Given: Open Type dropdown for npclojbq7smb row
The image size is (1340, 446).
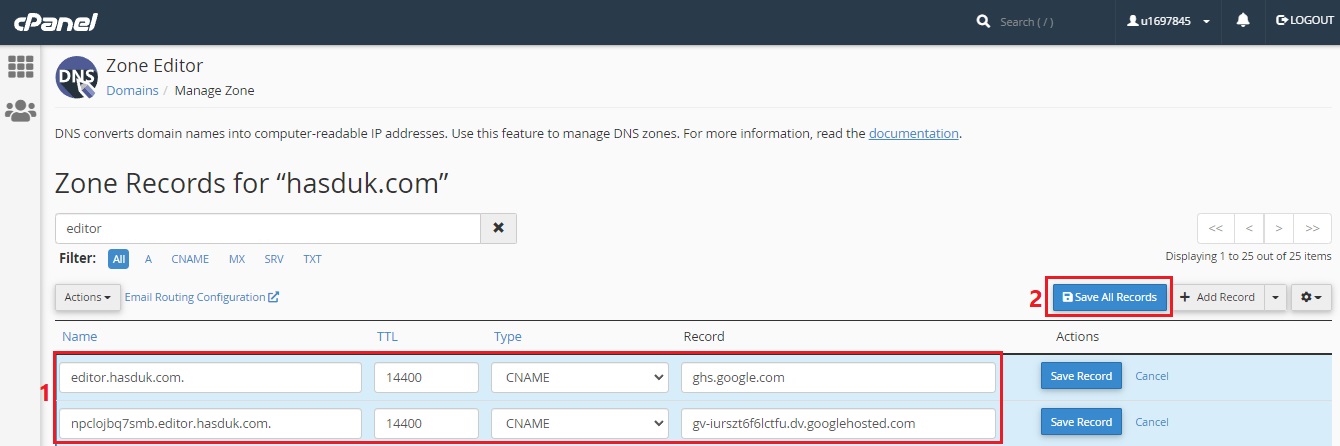Looking at the screenshot, I should pyautogui.click(x=580, y=423).
